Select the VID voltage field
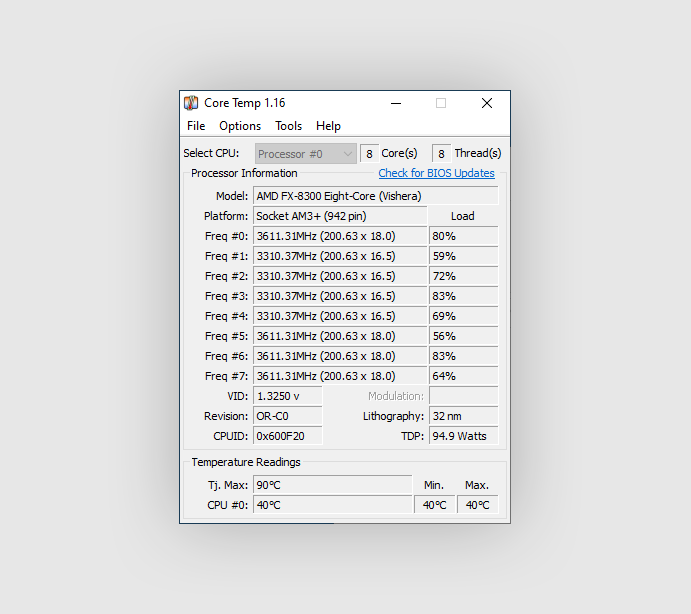This screenshot has height=614, width=691. tap(288, 396)
